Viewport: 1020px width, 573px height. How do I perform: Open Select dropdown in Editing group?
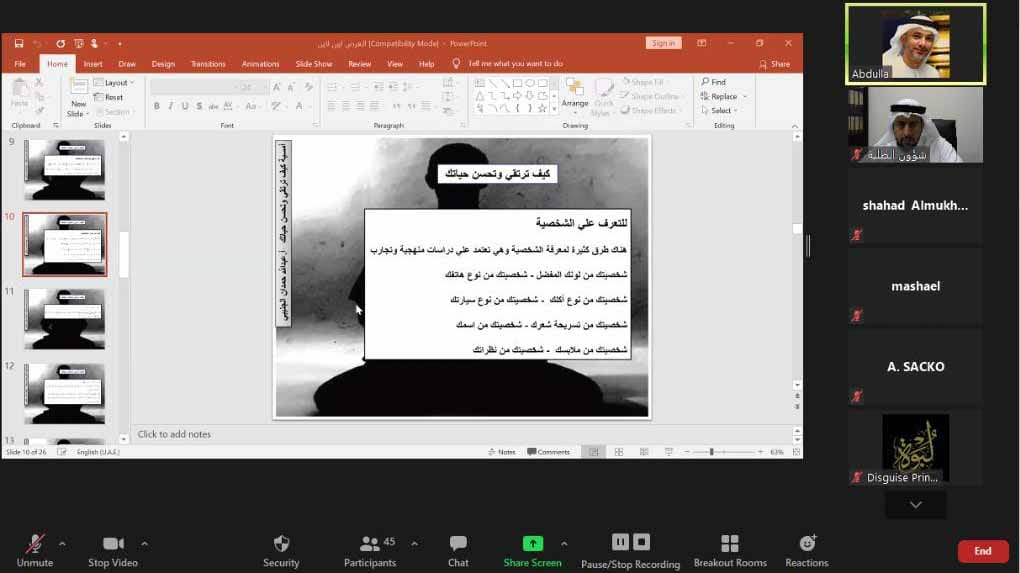(x=719, y=111)
